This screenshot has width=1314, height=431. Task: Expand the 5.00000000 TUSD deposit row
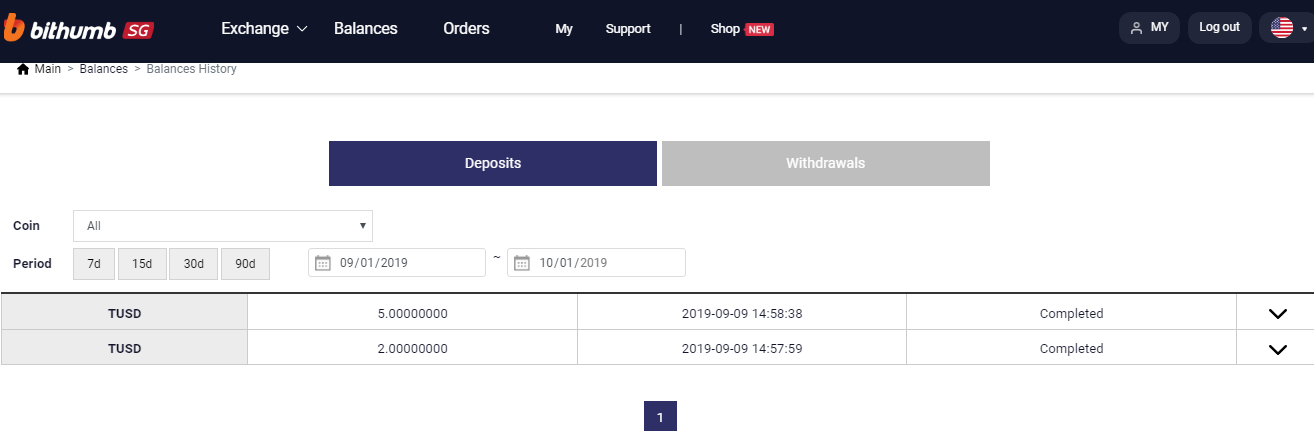pos(1277,313)
